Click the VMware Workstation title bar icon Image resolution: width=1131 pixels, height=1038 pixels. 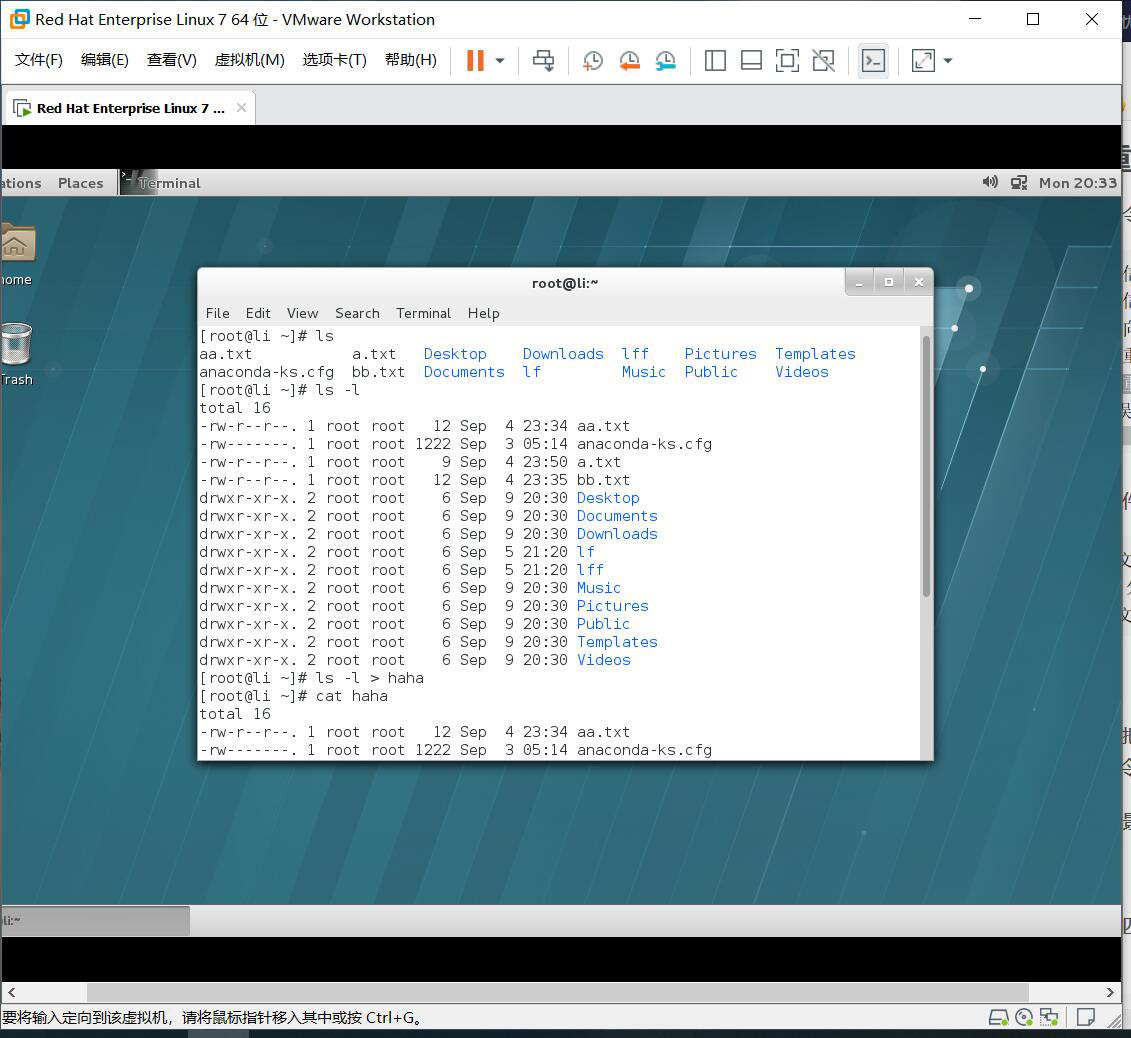(19, 19)
